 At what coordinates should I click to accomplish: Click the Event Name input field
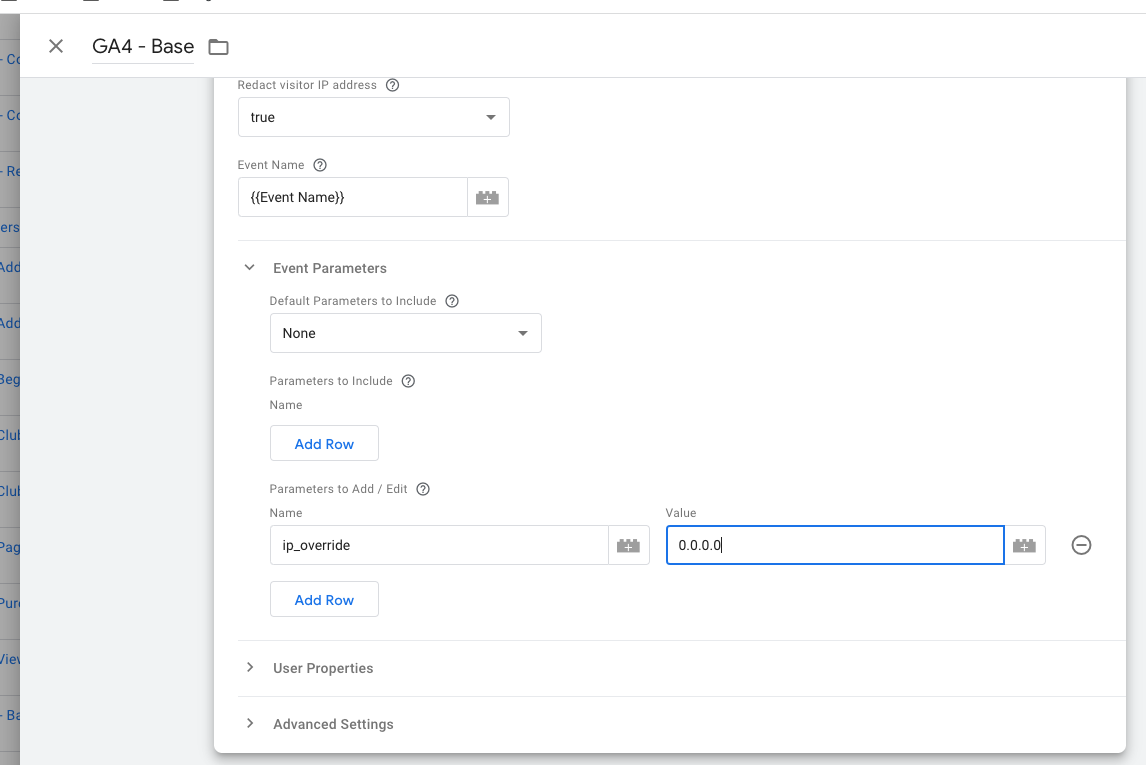pyautogui.click(x=352, y=197)
